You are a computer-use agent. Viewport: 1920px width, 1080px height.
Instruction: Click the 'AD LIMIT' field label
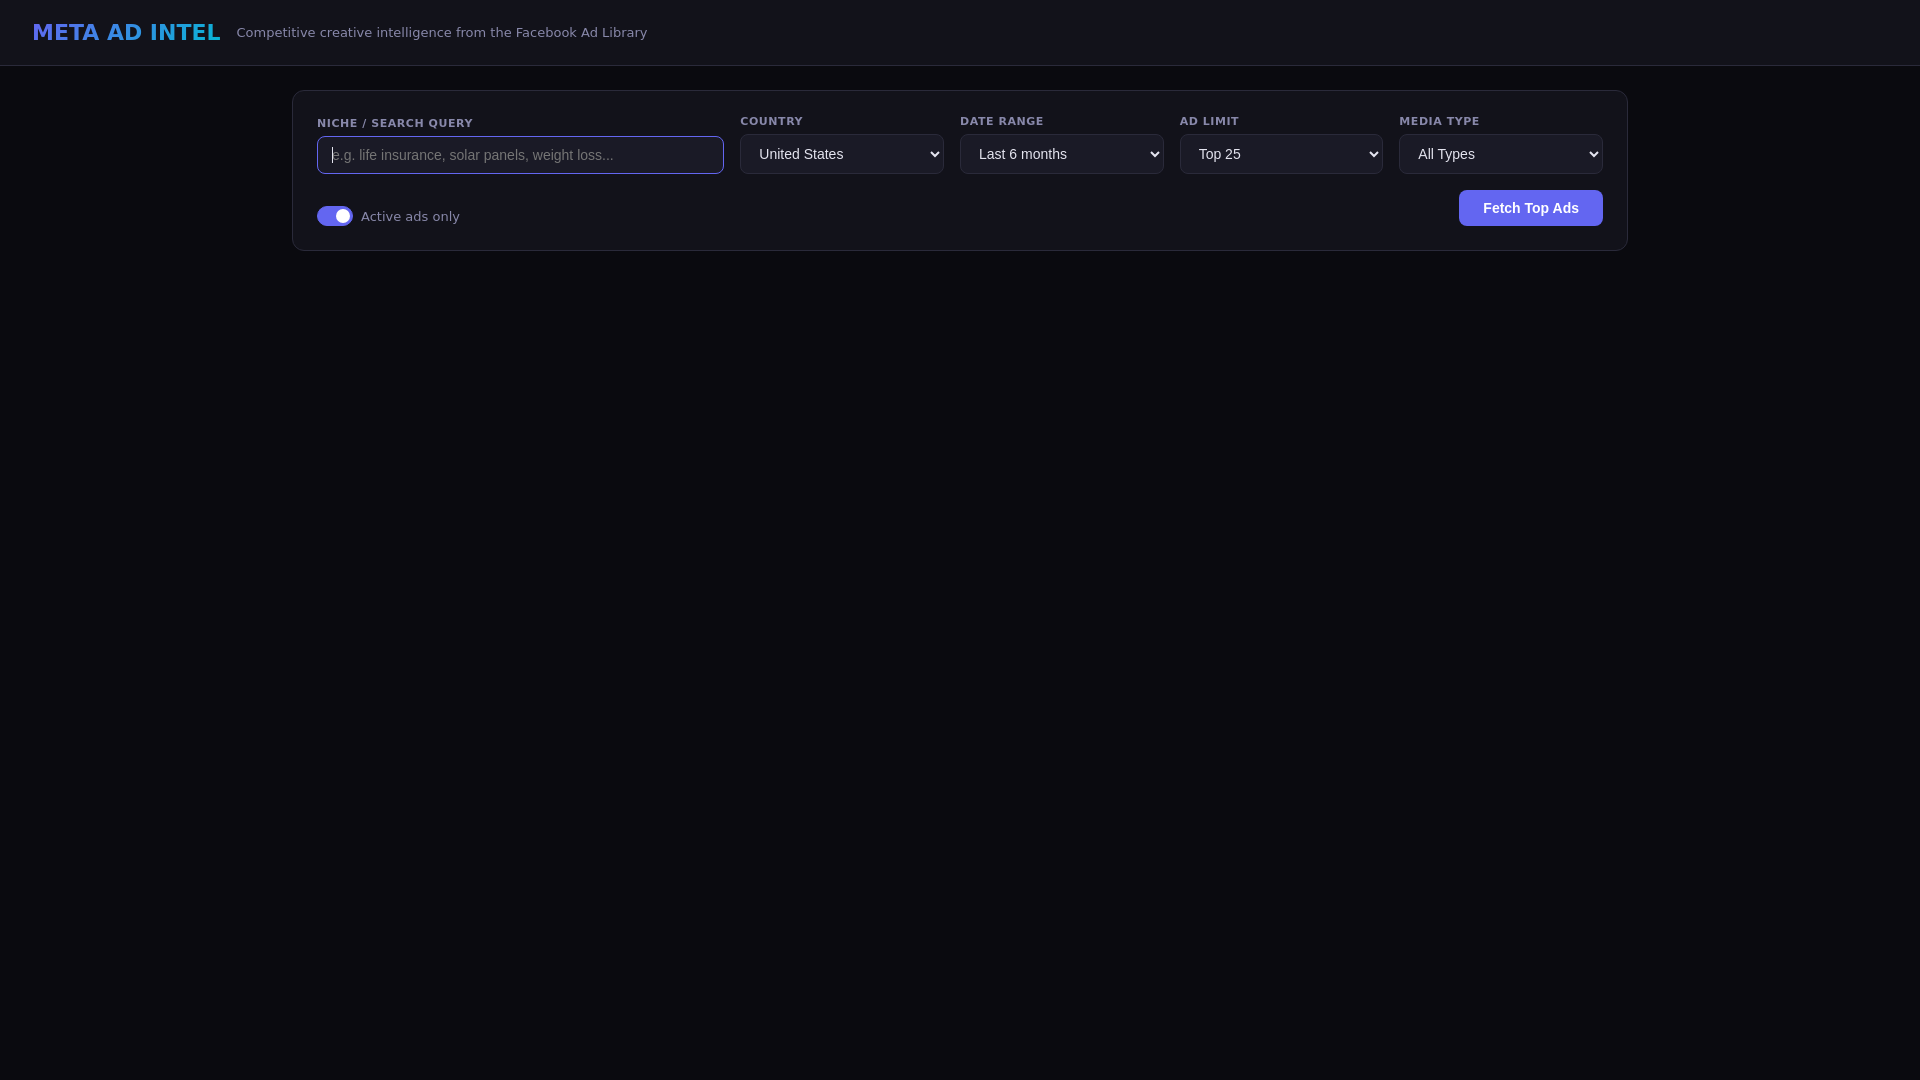[x=1209, y=121]
